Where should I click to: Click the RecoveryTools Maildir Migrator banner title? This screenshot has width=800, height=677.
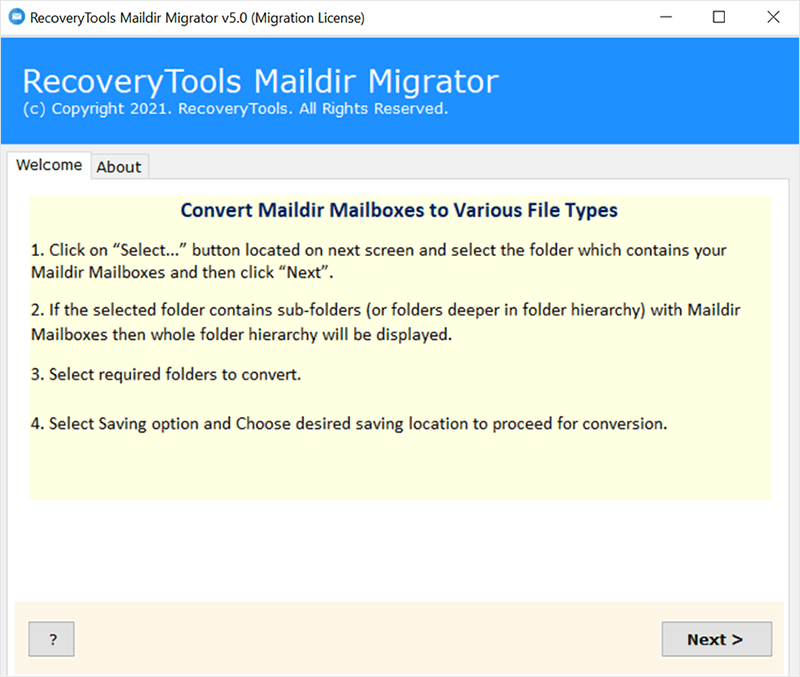tap(260, 82)
